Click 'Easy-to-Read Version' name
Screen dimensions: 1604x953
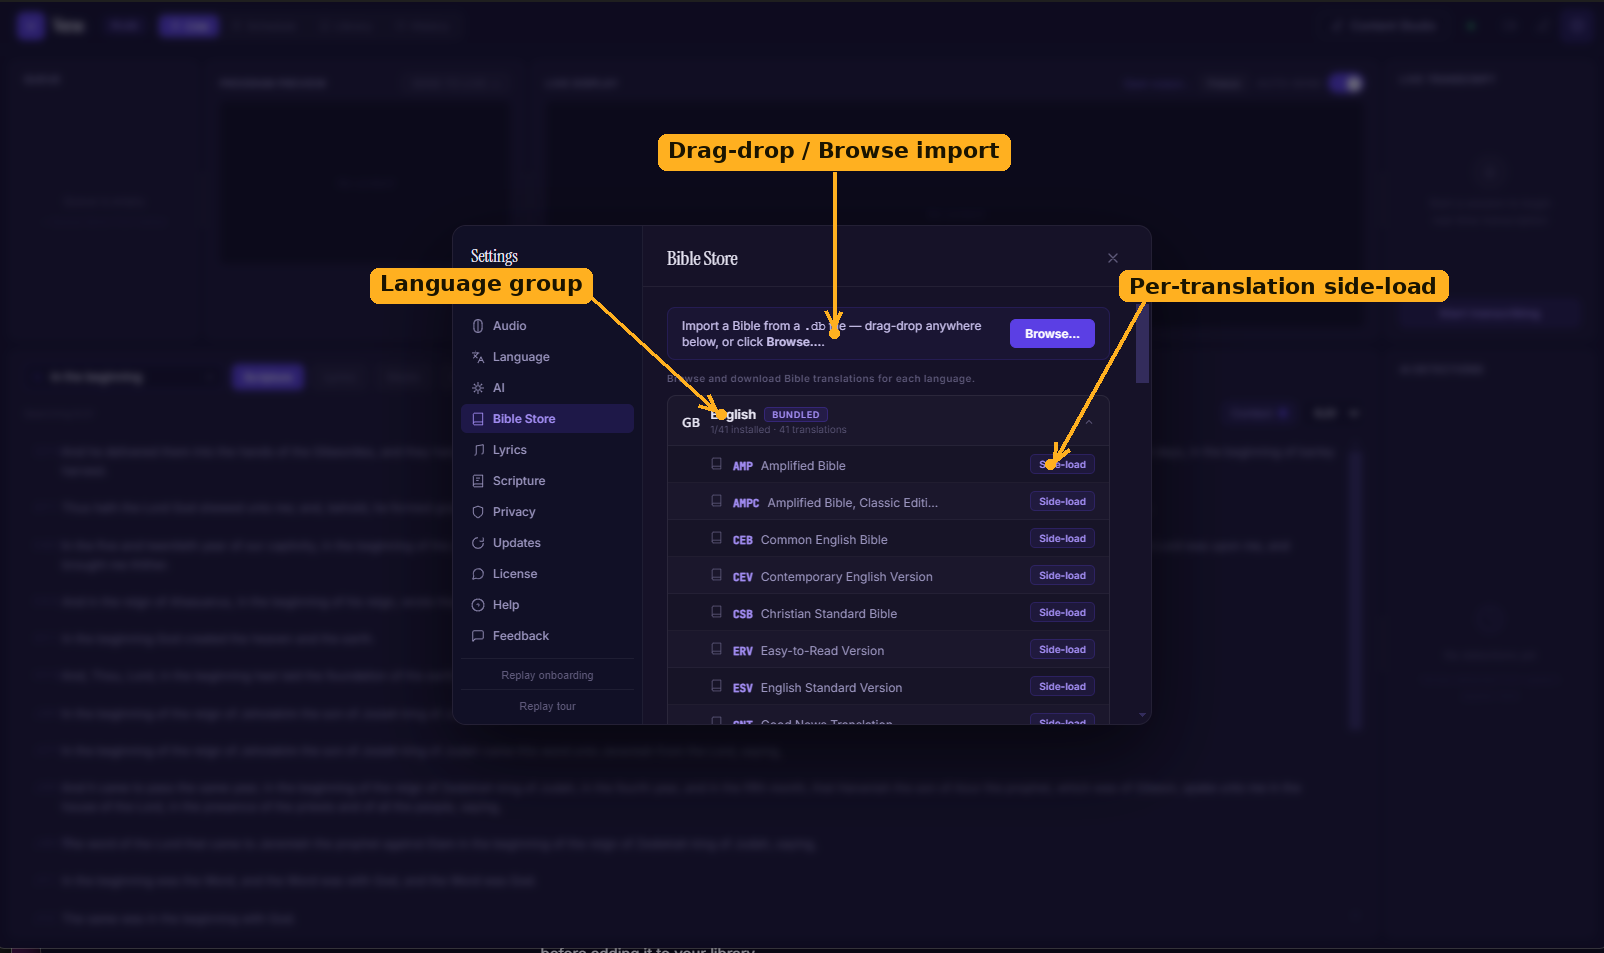click(x=822, y=651)
